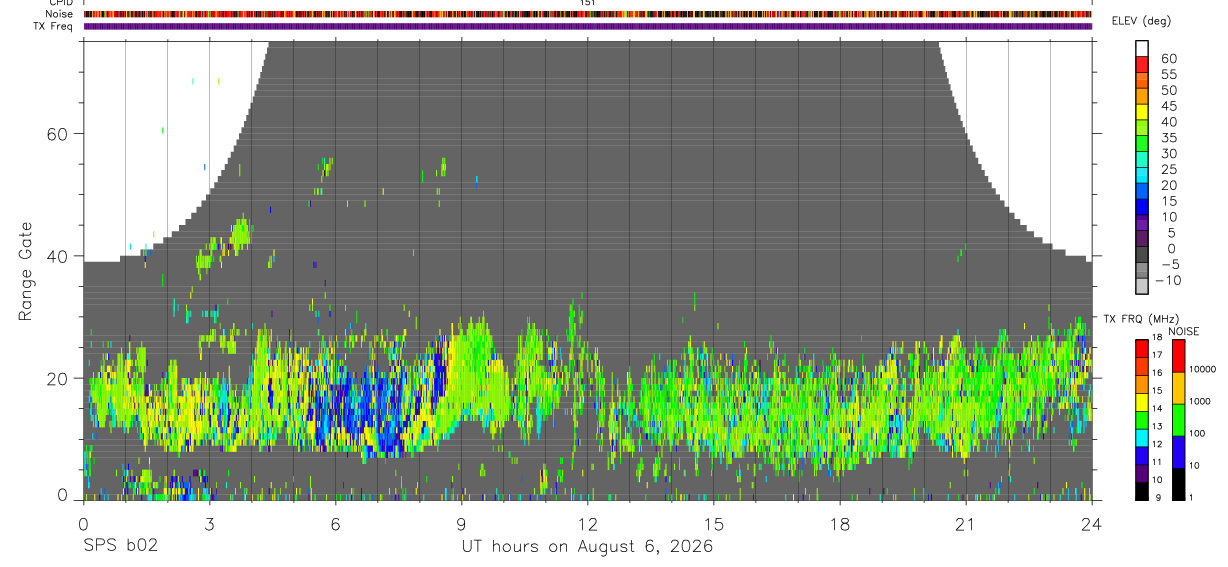This screenshot has width=1228, height=567.
Task: Click the 3 hour tick label
Action: tap(209, 524)
